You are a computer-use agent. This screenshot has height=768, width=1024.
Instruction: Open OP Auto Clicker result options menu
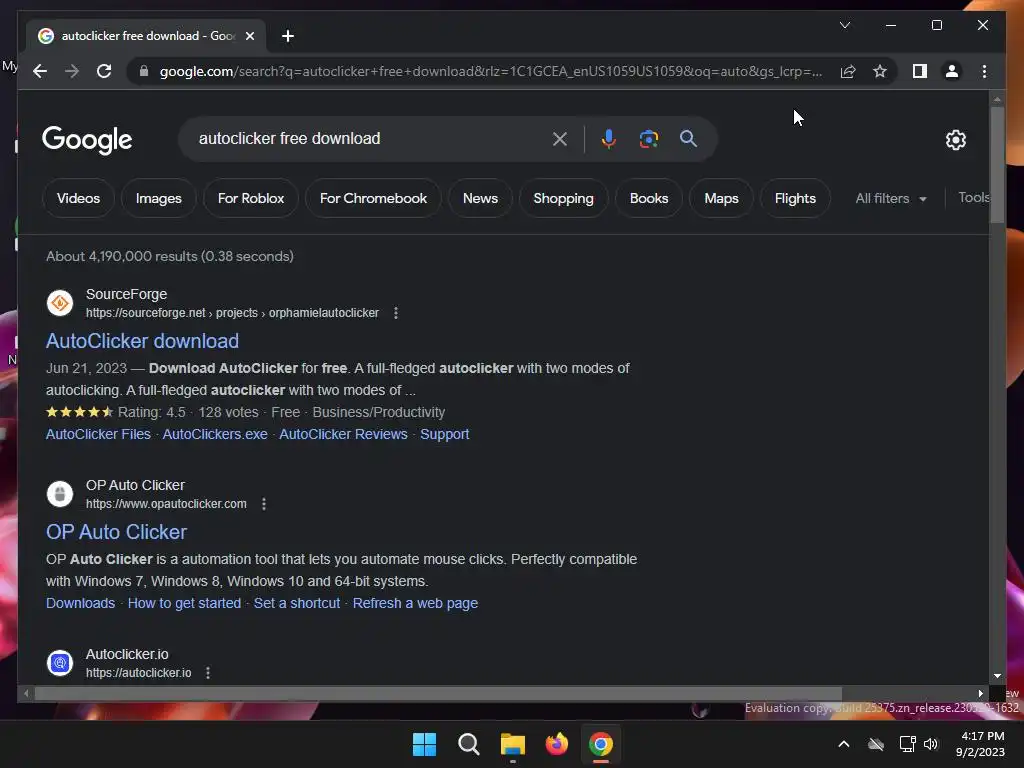point(264,504)
